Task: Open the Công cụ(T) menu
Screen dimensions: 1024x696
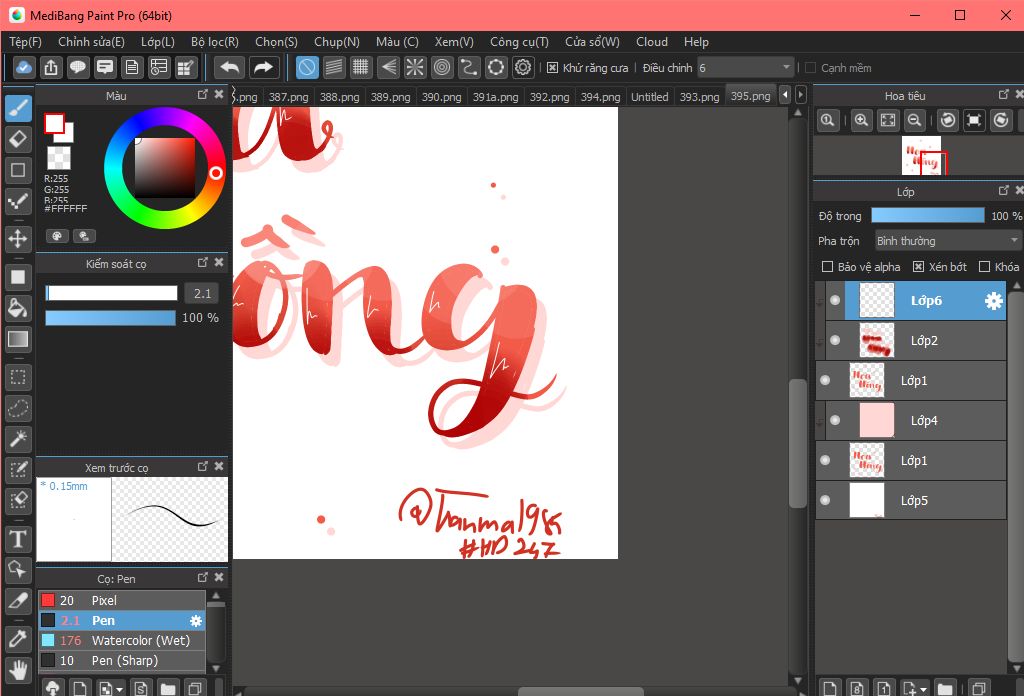Action: [519, 42]
